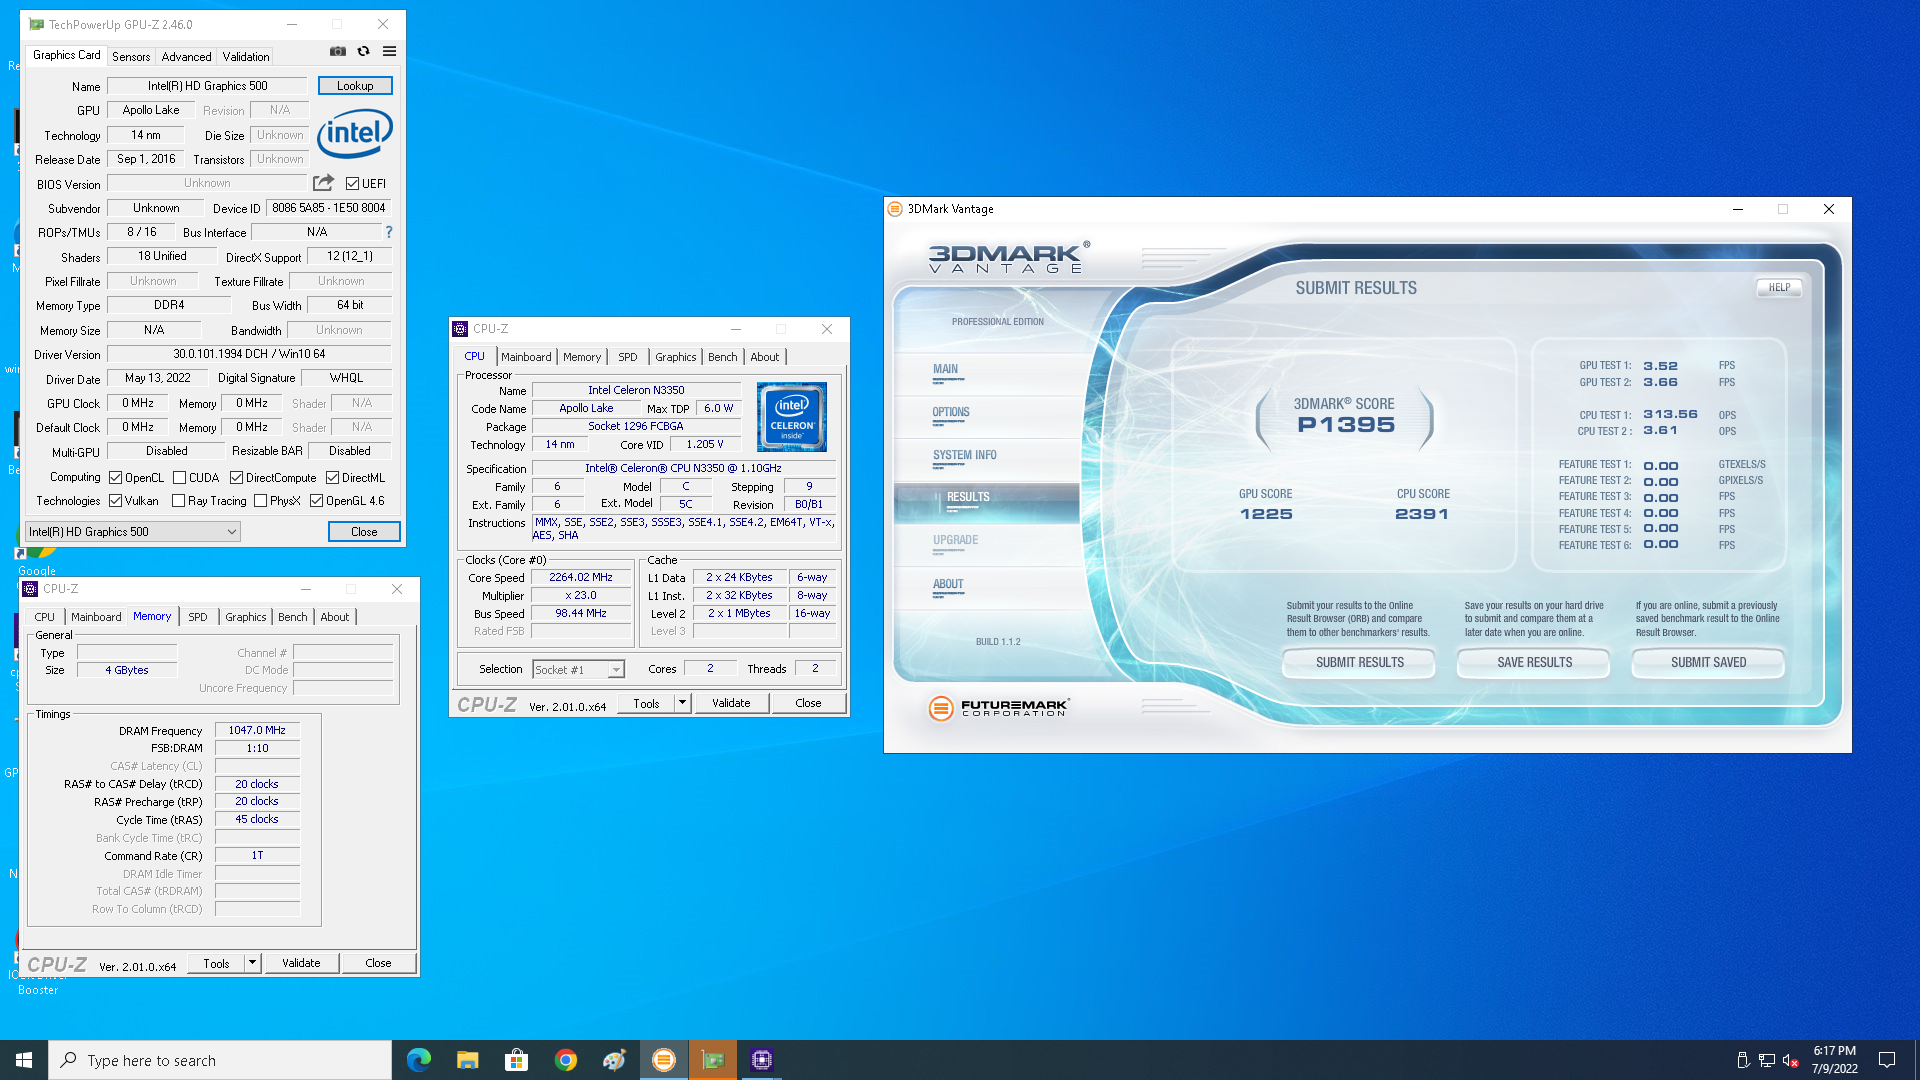
Task: Toggle the Ray Tracing checkbox
Action: [x=179, y=501]
